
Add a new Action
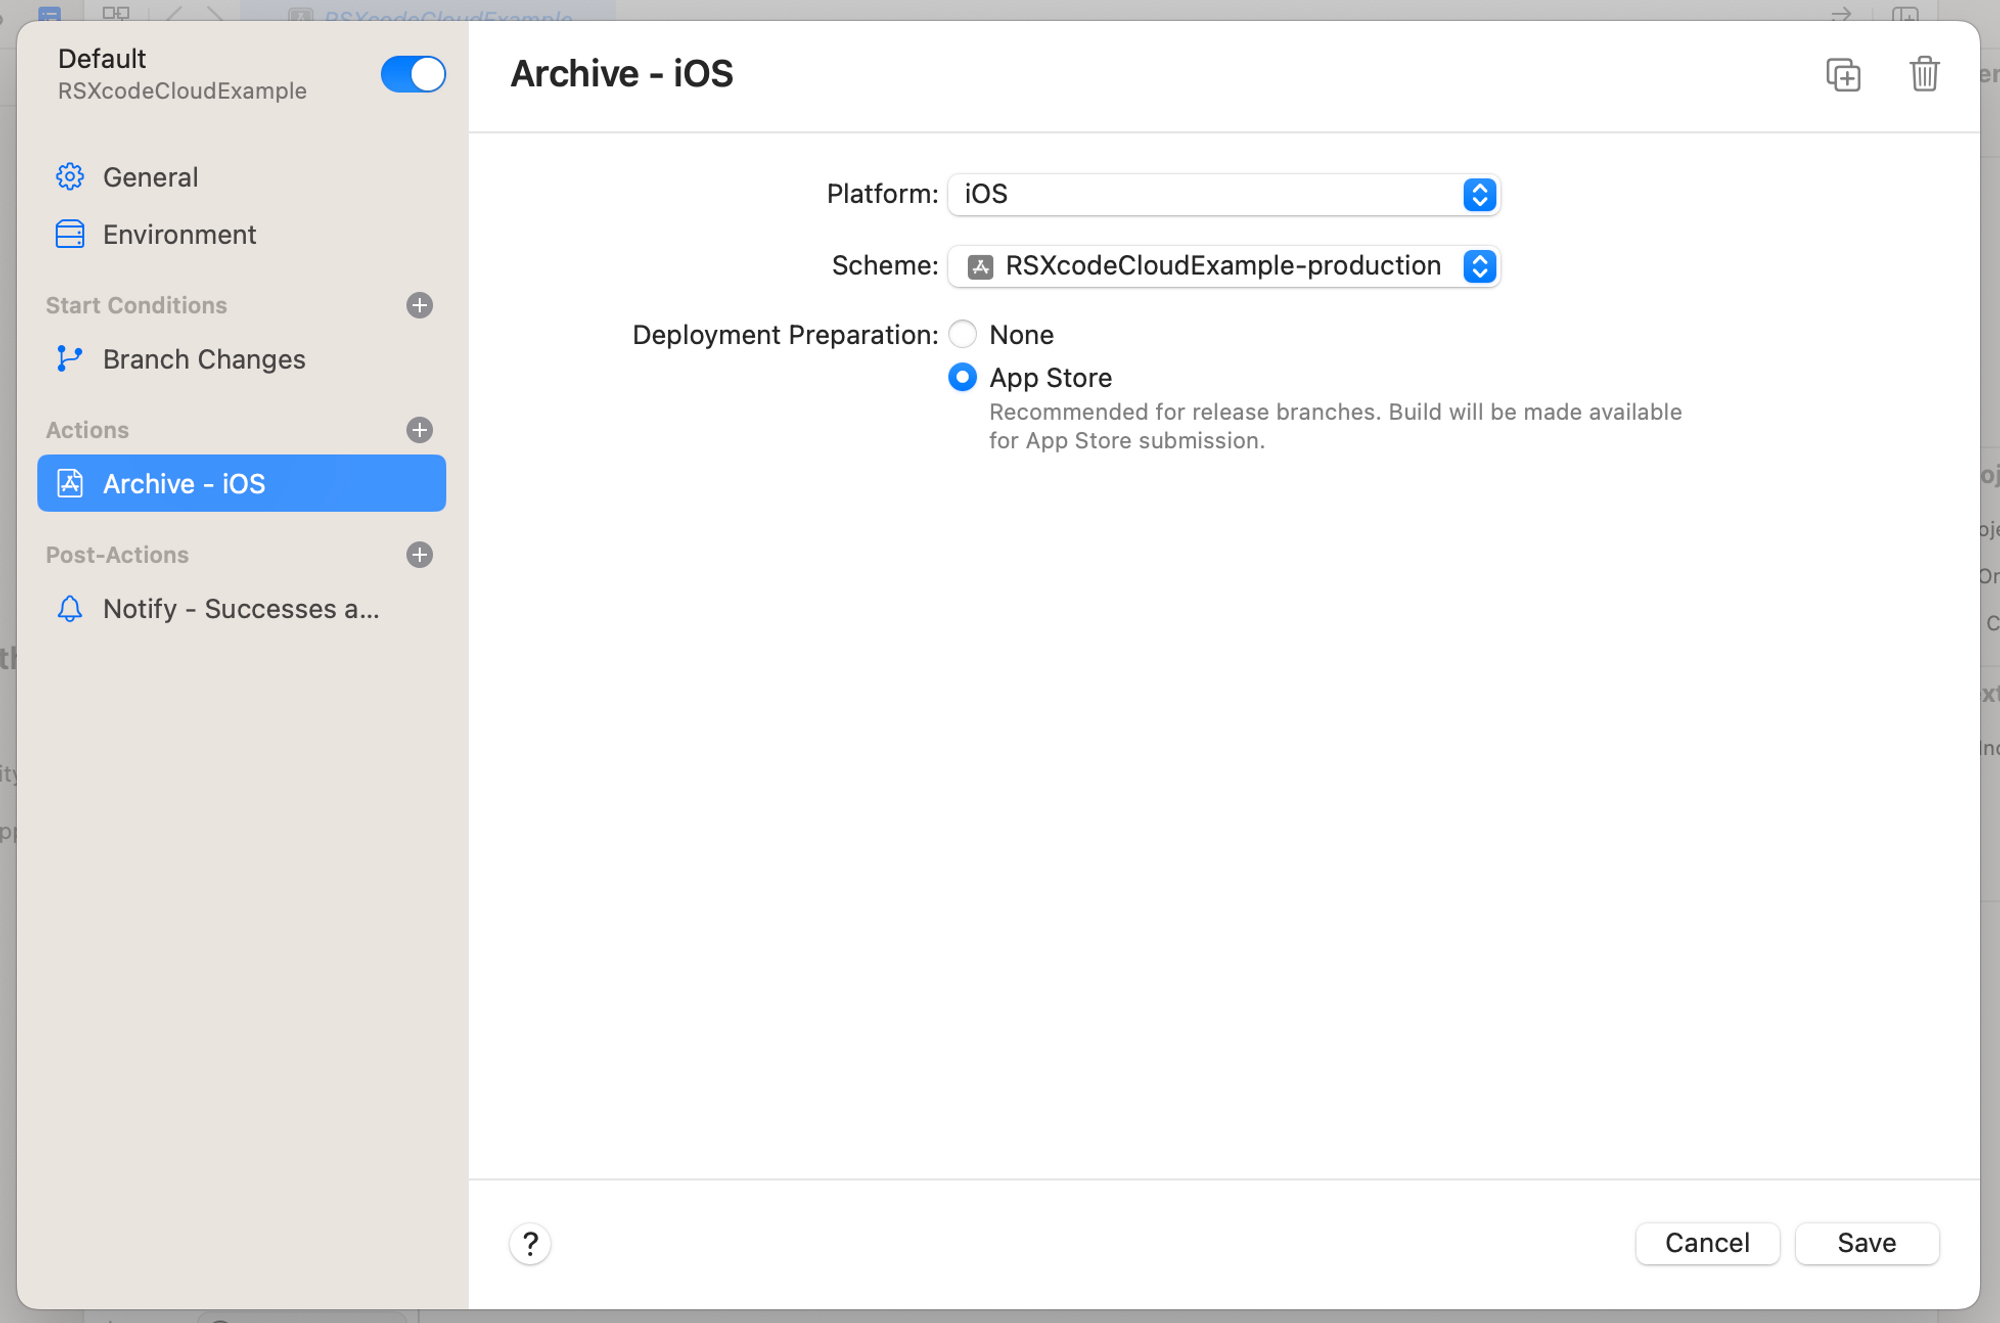(419, 430)
